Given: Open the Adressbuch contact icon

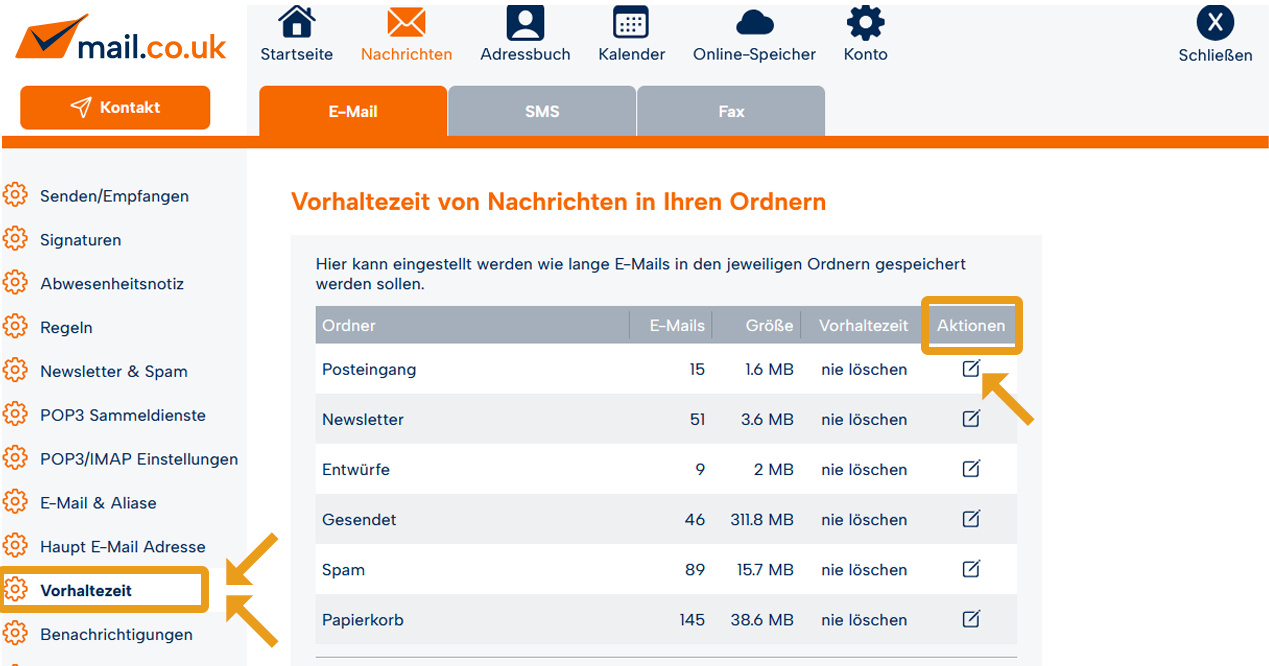Looking at the screenshot, I should tap(525, 24).
